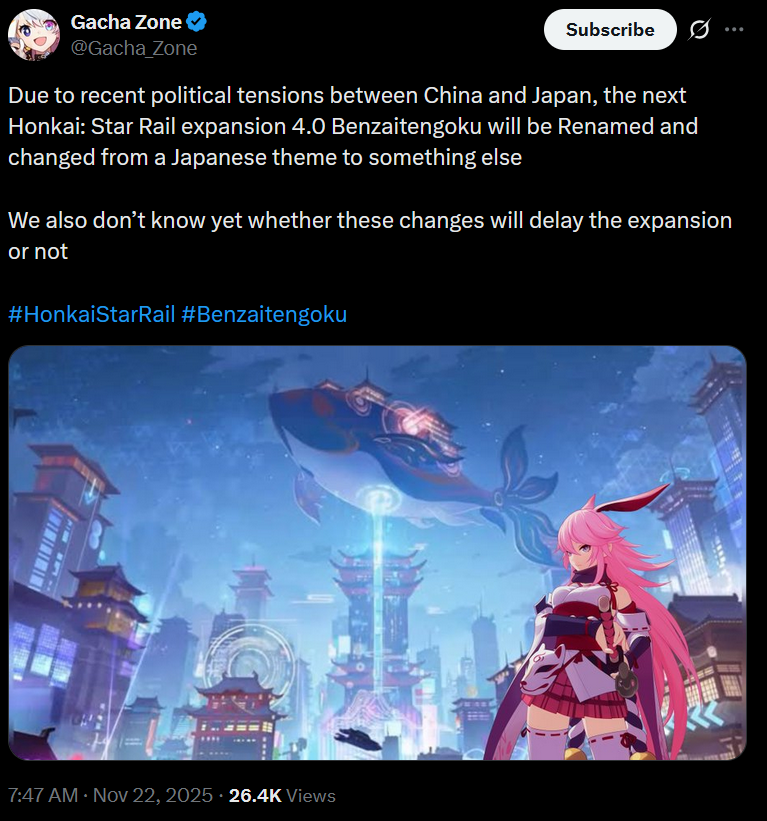Subscribe to Gacha Zone
Screen dimensions: 767x821
(610, 30)
